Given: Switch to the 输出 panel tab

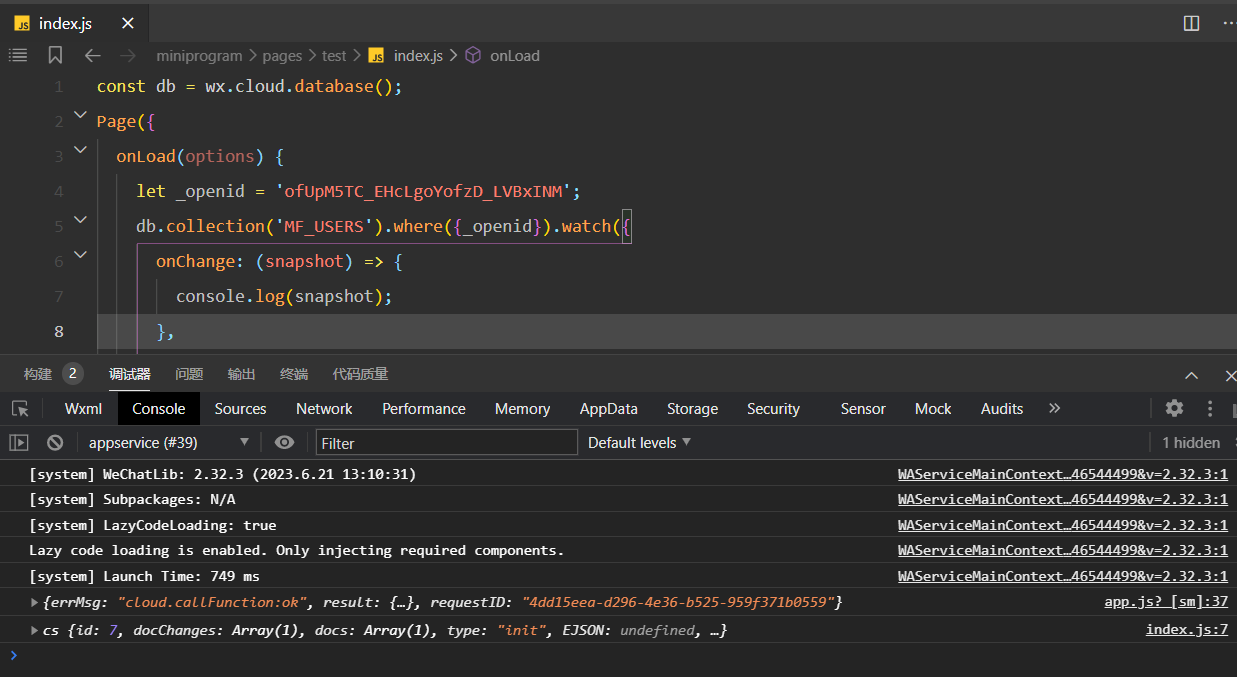Looking at the screenshot, I should 241,374.
